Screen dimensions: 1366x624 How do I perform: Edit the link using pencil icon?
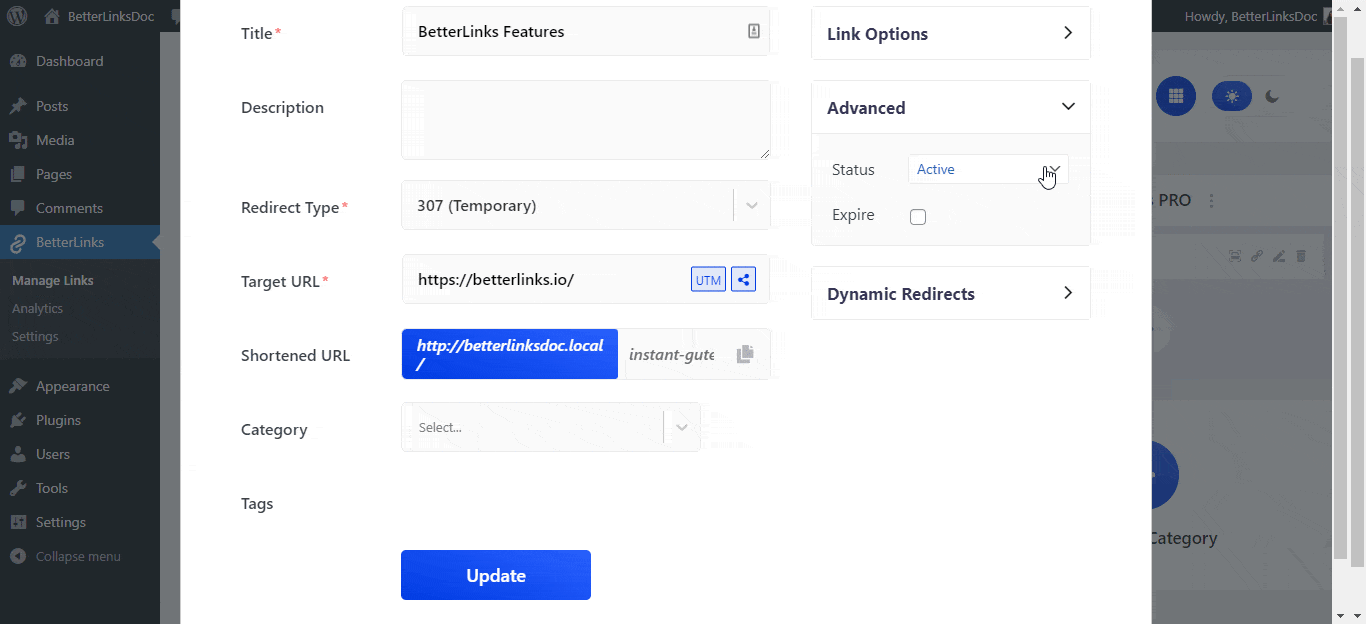[1278, 256]
